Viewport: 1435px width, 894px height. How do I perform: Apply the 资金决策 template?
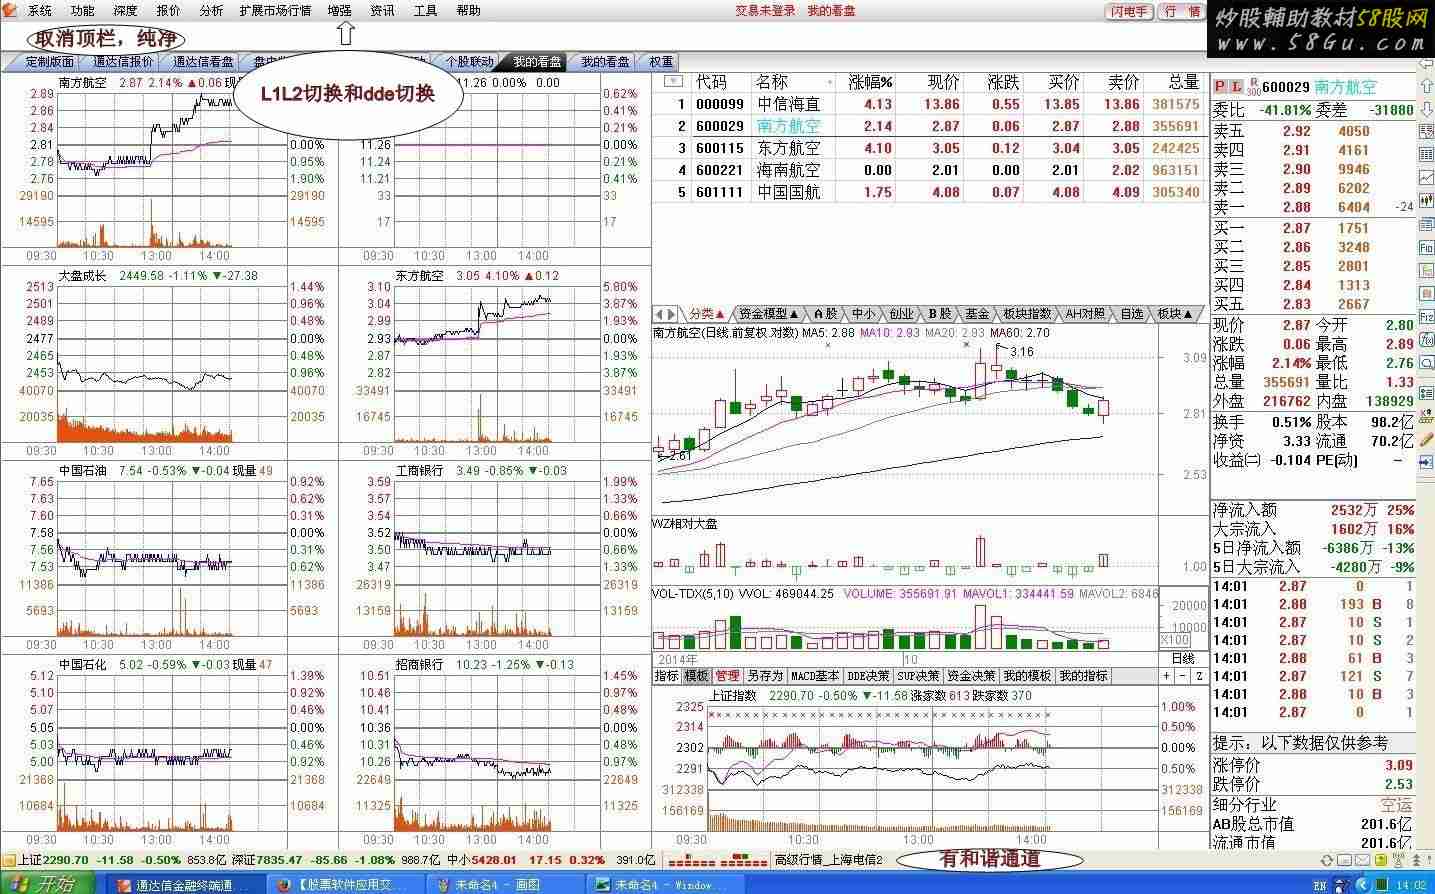point(971,676)
